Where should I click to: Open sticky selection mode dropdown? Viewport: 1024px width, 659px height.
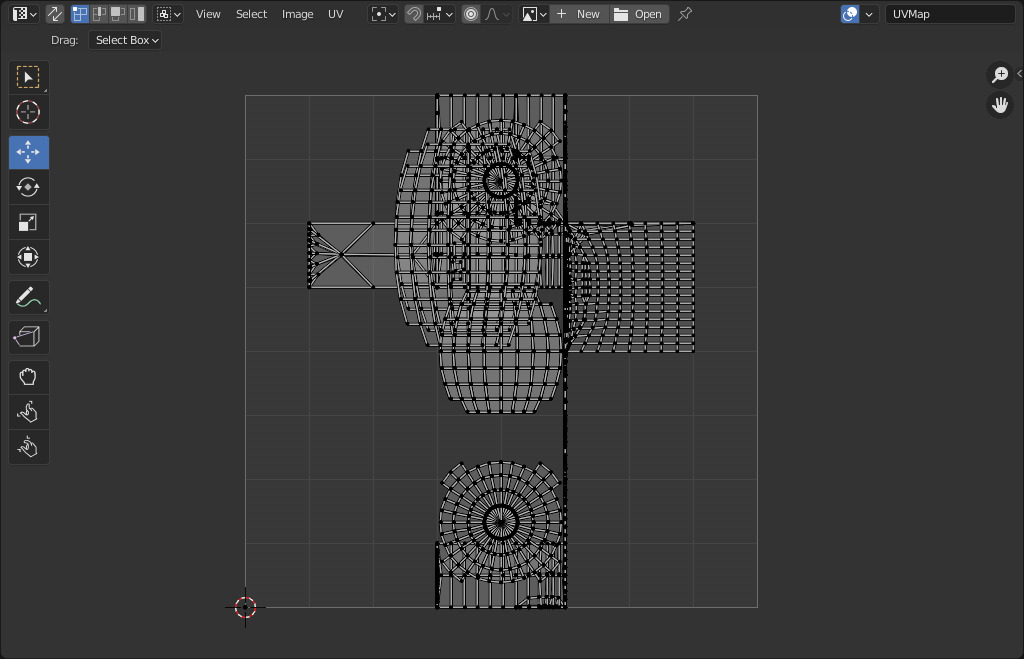pyautogui.click(x=168, y=14)
